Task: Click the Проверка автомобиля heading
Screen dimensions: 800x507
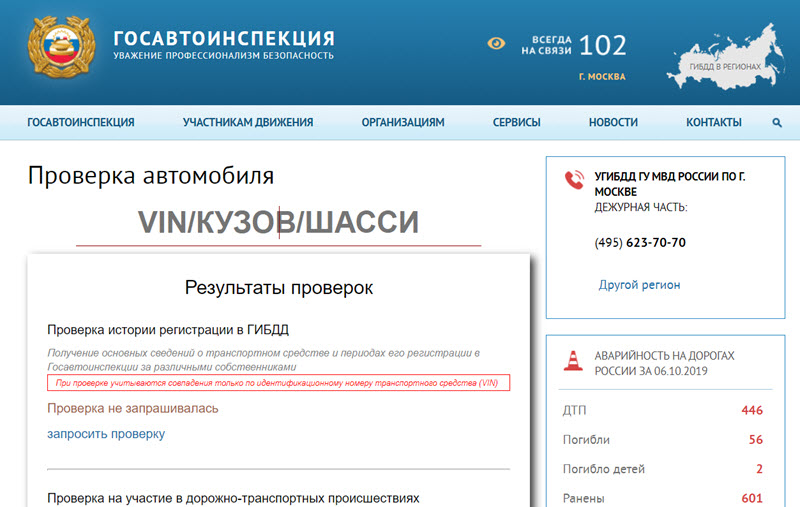Action: tap(151, 176)
